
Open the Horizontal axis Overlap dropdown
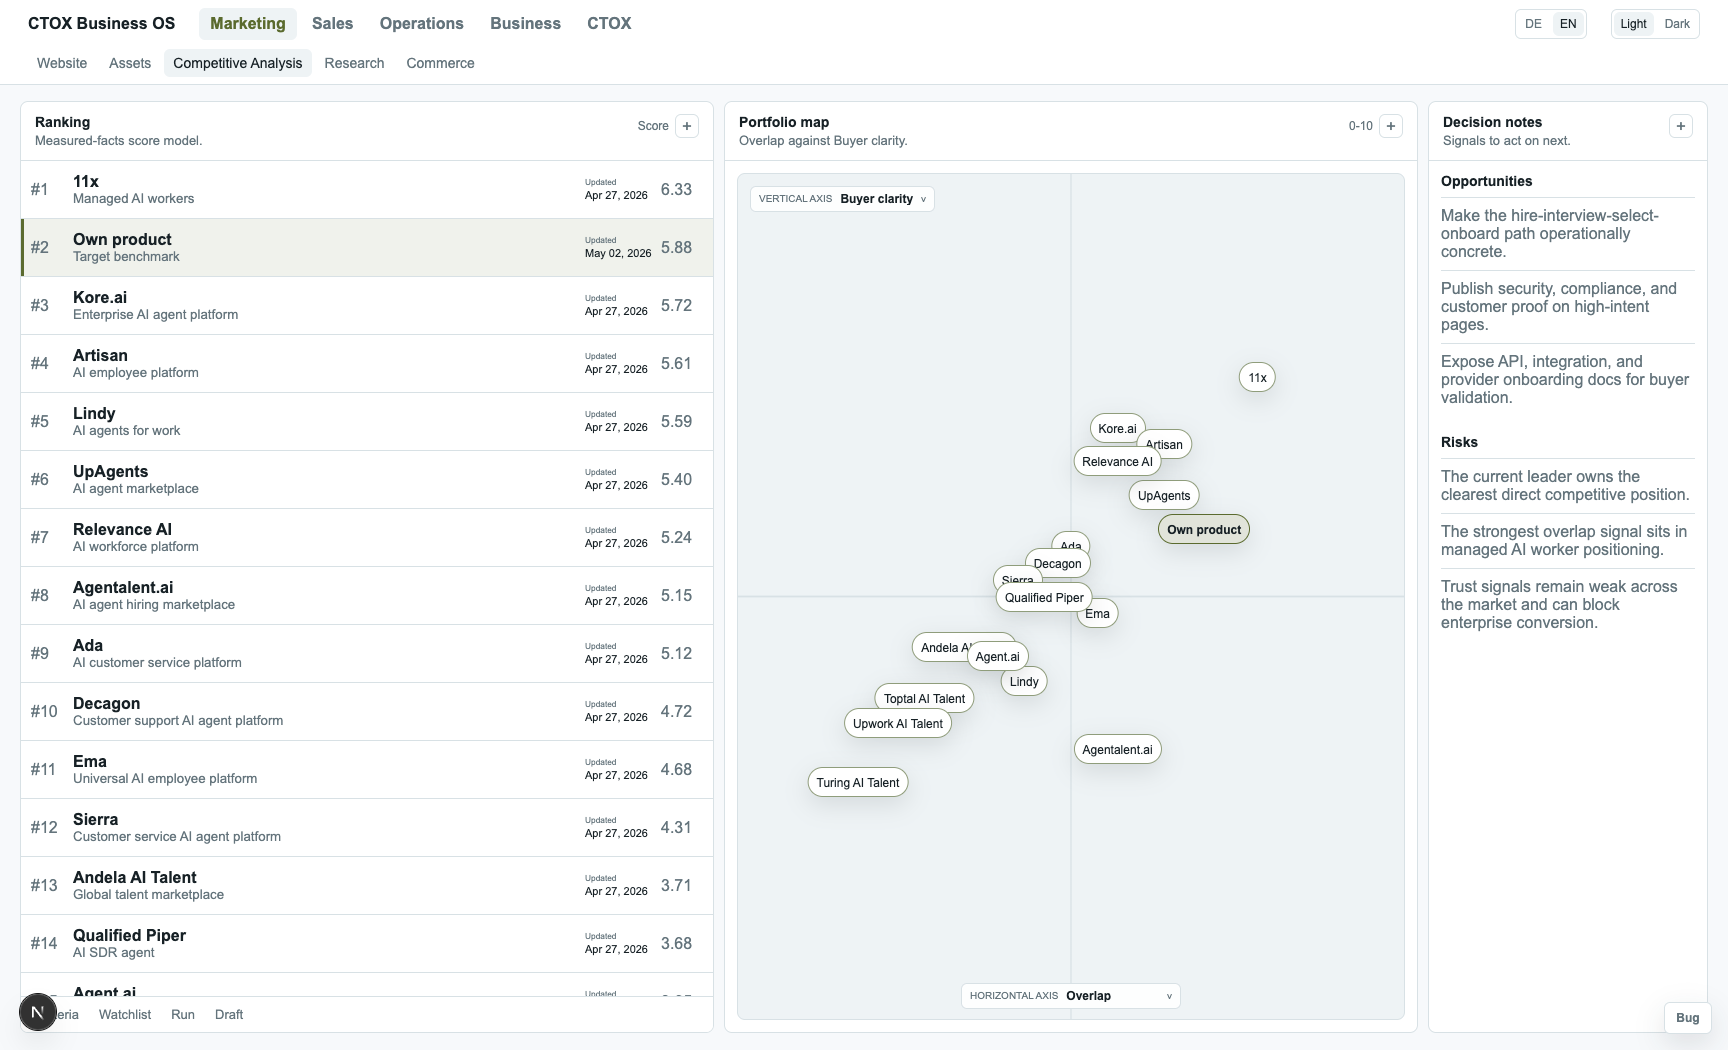1071,996
